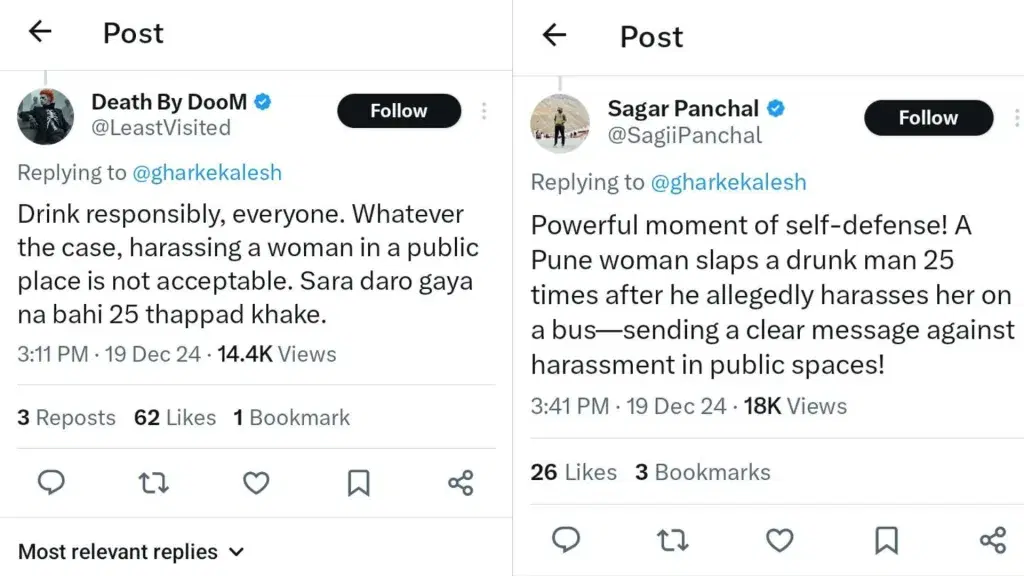The width and height of the screenshot is (1024, 576).
Task: Share Sagar Panchal's post
Action: (992, 540)
